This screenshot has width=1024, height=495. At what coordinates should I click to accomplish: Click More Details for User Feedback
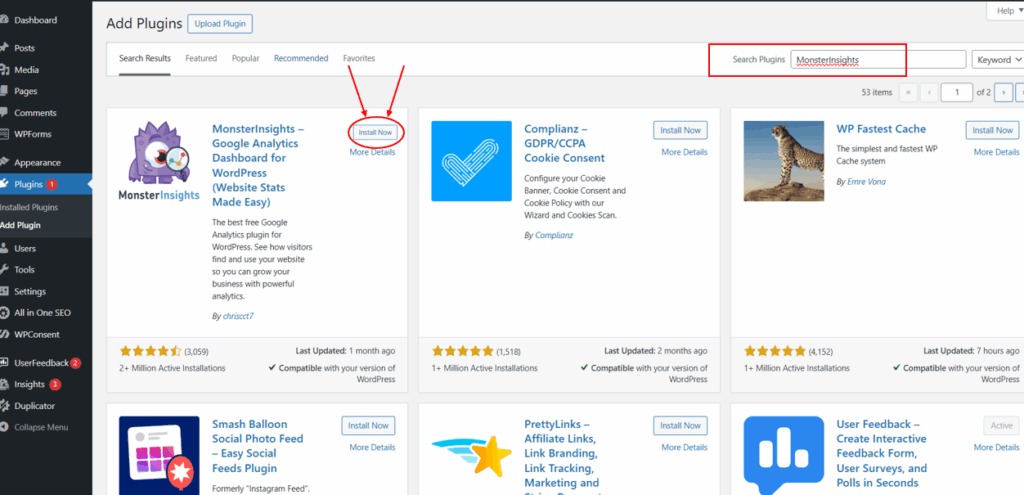pyautogui.click(x=997, y=447)
